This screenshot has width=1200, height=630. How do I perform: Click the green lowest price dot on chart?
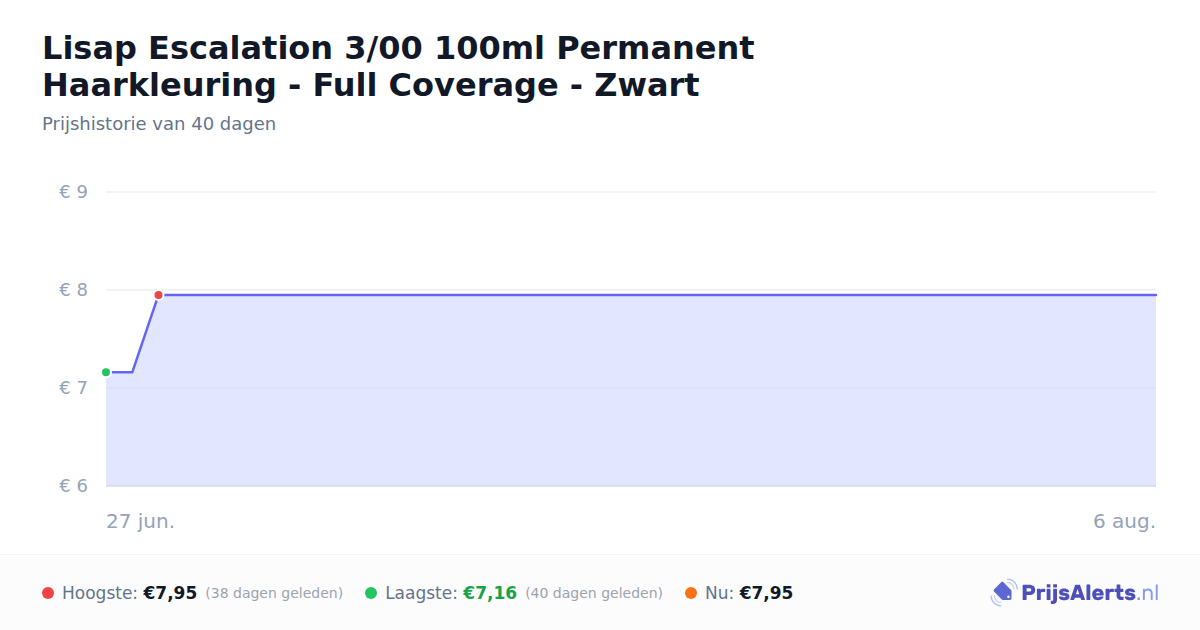click(x=106, y=372)
